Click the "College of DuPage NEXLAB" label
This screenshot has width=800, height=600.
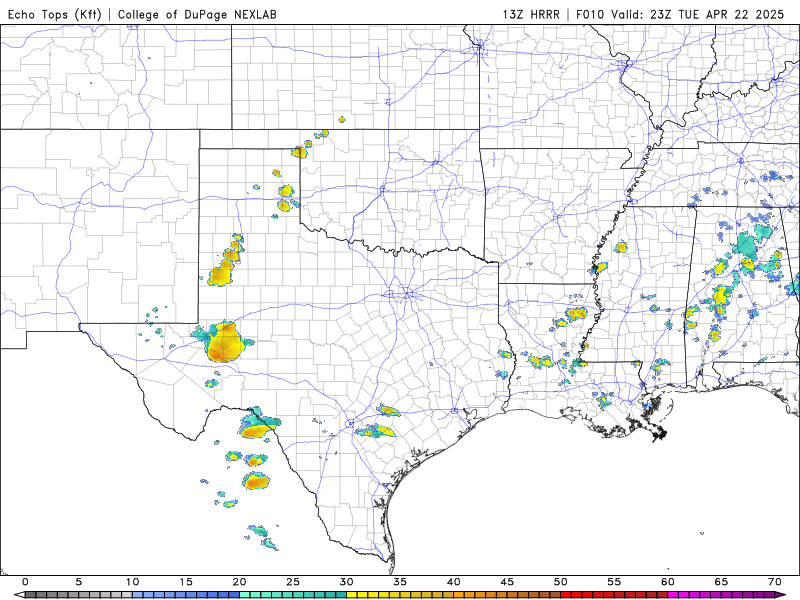(197, 14)
